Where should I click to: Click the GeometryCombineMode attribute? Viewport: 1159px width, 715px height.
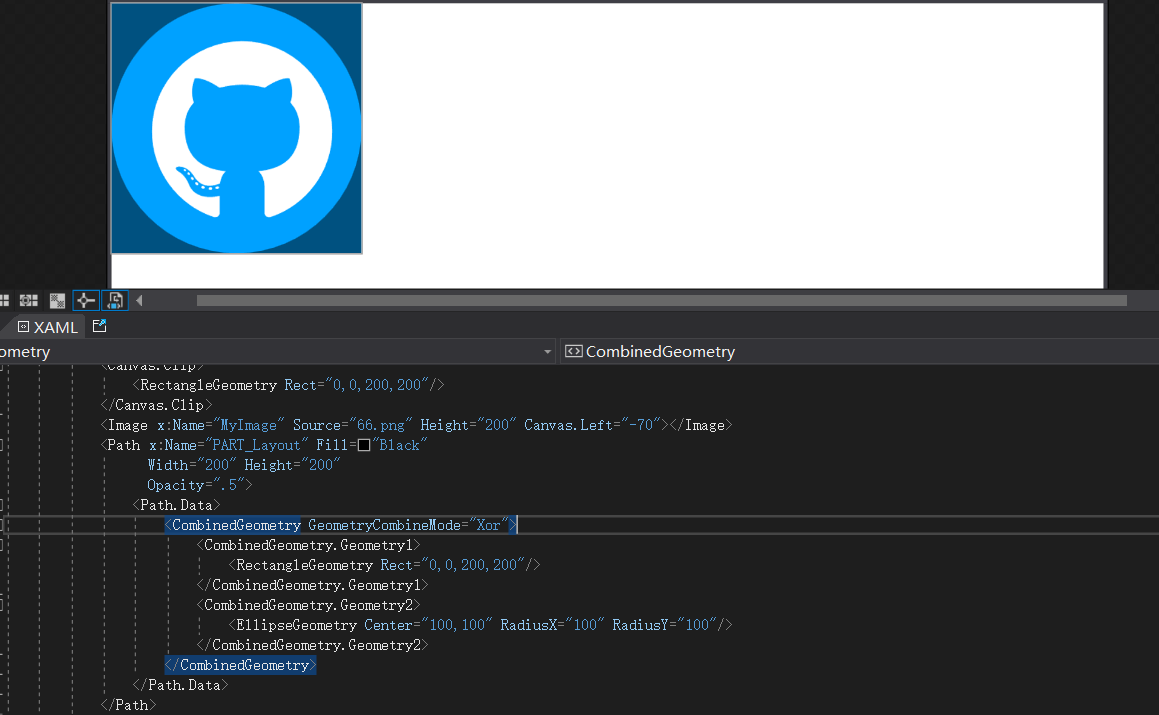tap(384, 525)
